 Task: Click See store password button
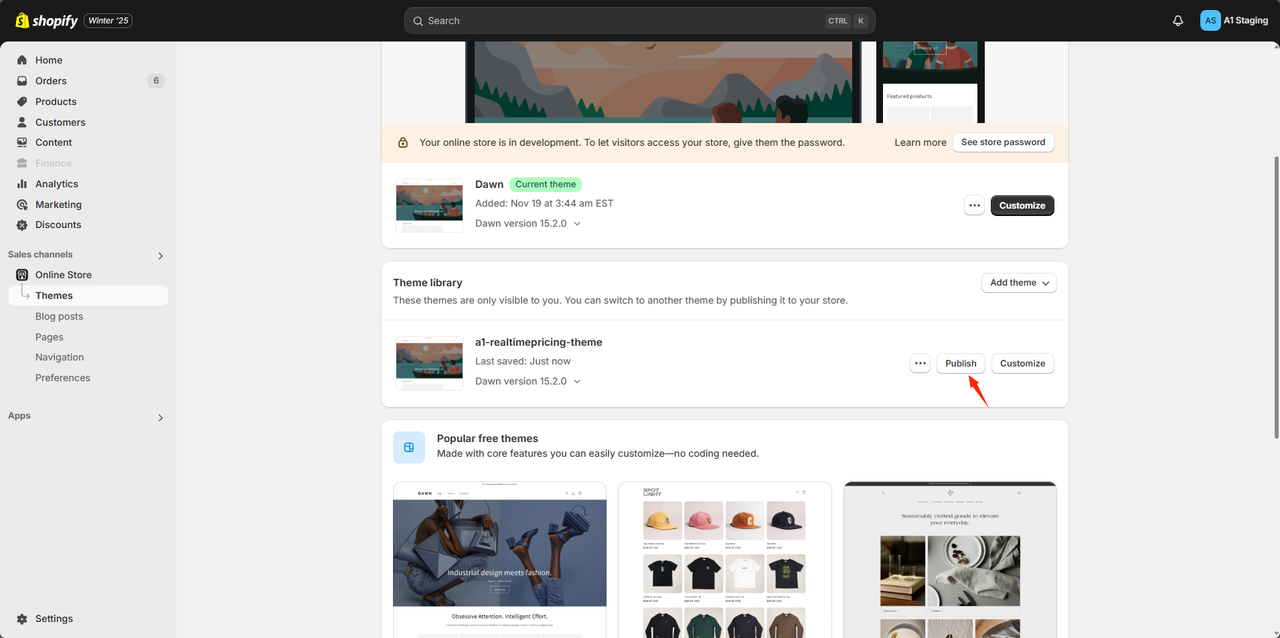(x=1003, y=142)
